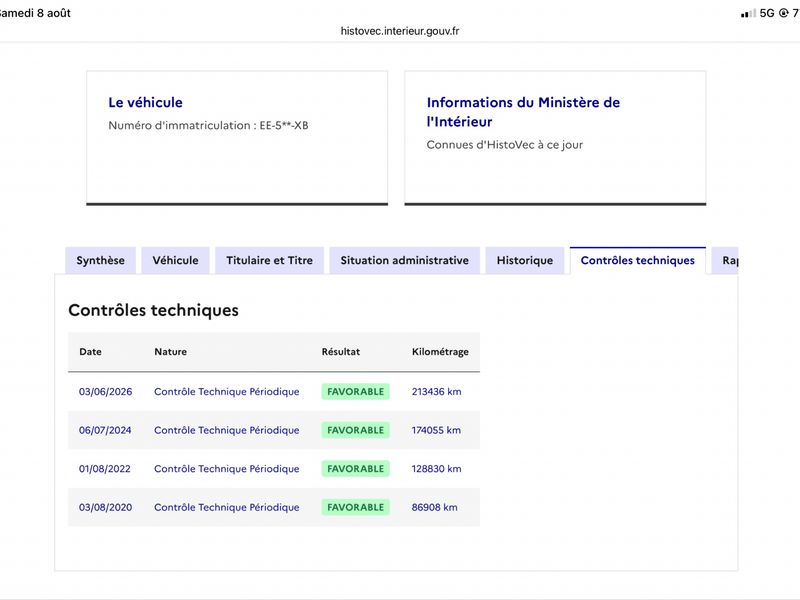Viewport: 800px width, 600px height.
Task: Select the date 03/08/2020
Action: pos(106,507)
